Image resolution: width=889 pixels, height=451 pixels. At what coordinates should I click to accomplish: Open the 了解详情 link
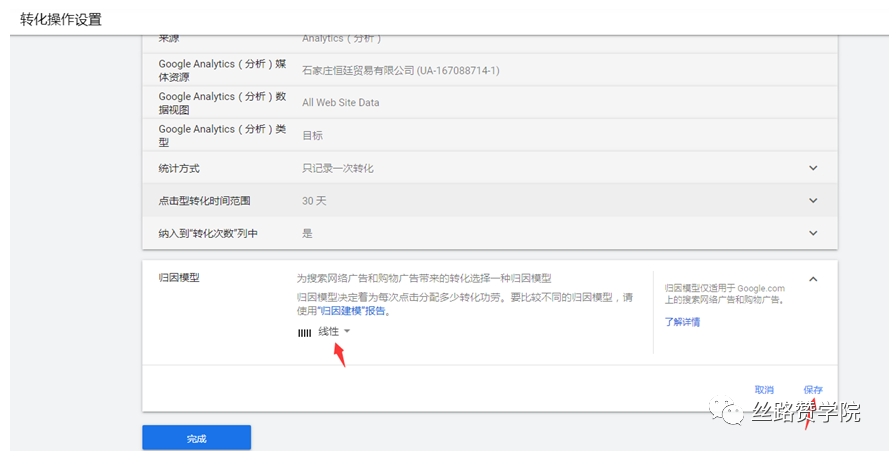(682, 322)
